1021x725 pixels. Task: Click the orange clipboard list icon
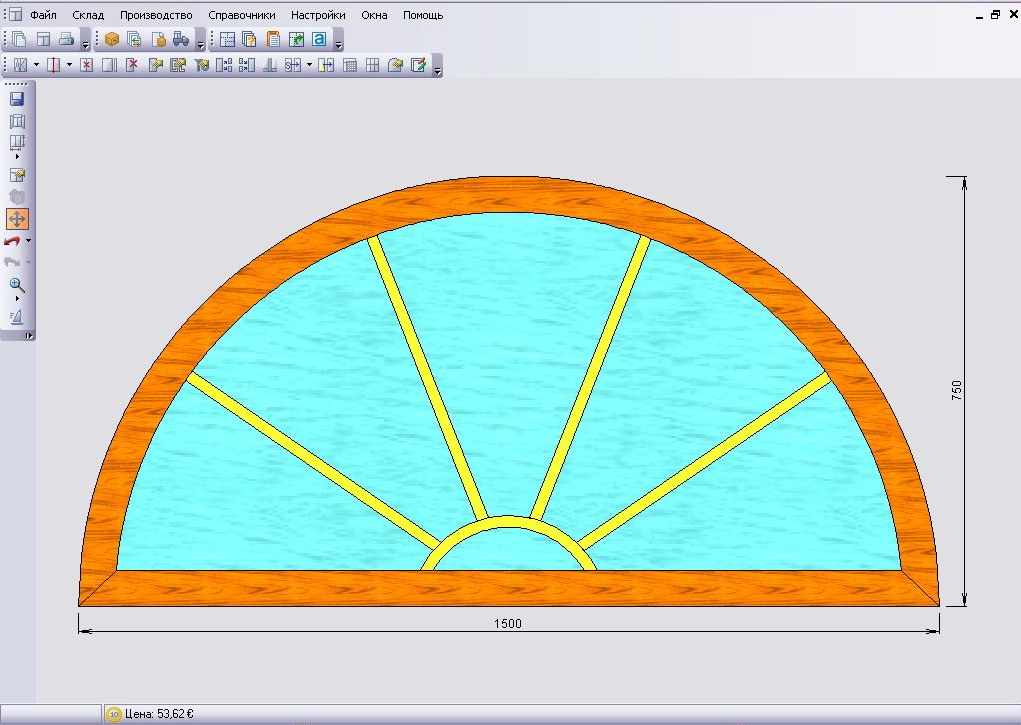(273, 40)
